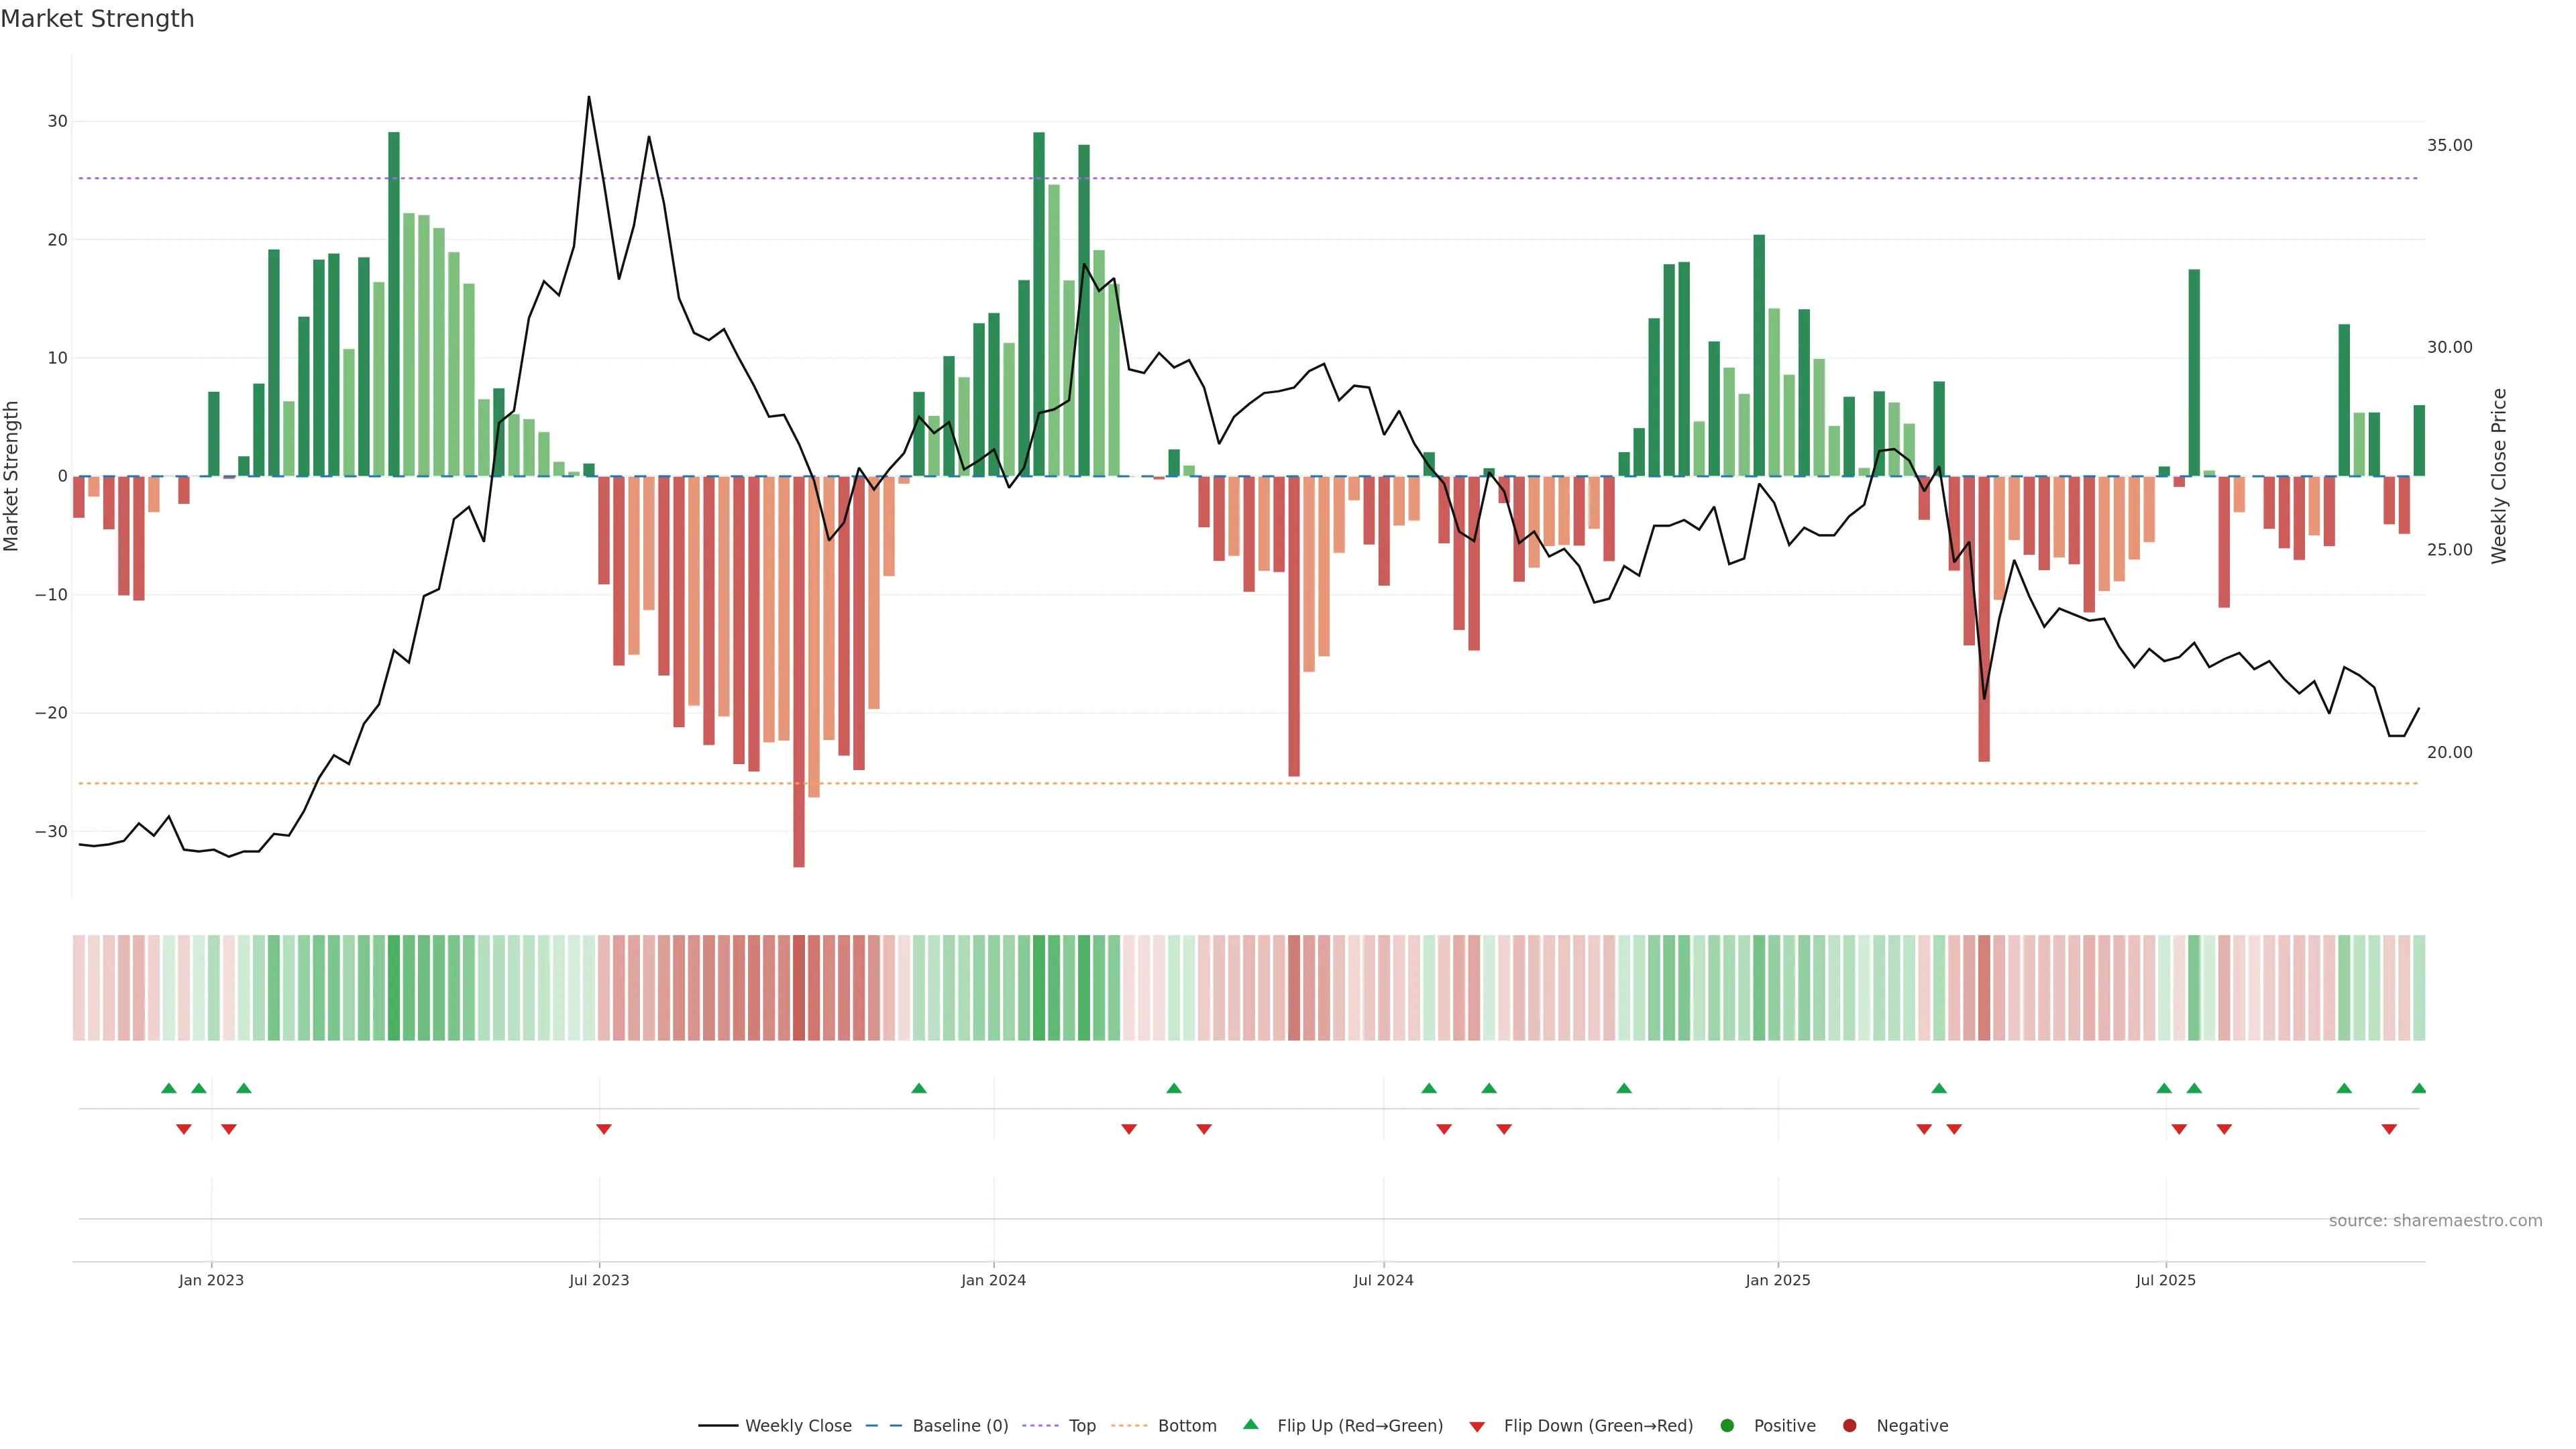This screenshot has width=2576, height=1449.
Task: Click the purple dotted Top legend line sample
Action: pyautogui.click(x=1040, y=1425)
